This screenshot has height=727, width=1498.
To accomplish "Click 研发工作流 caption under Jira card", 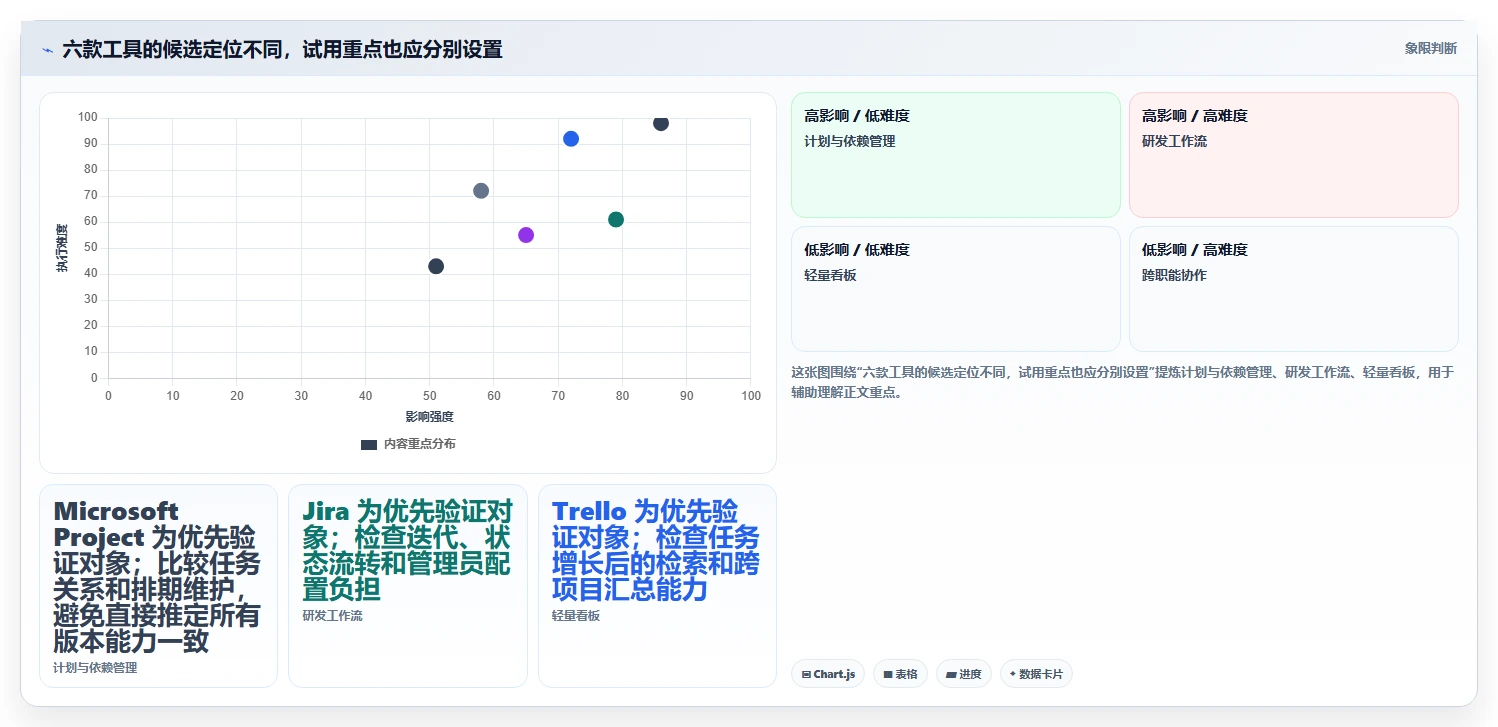I will point(332,616).
